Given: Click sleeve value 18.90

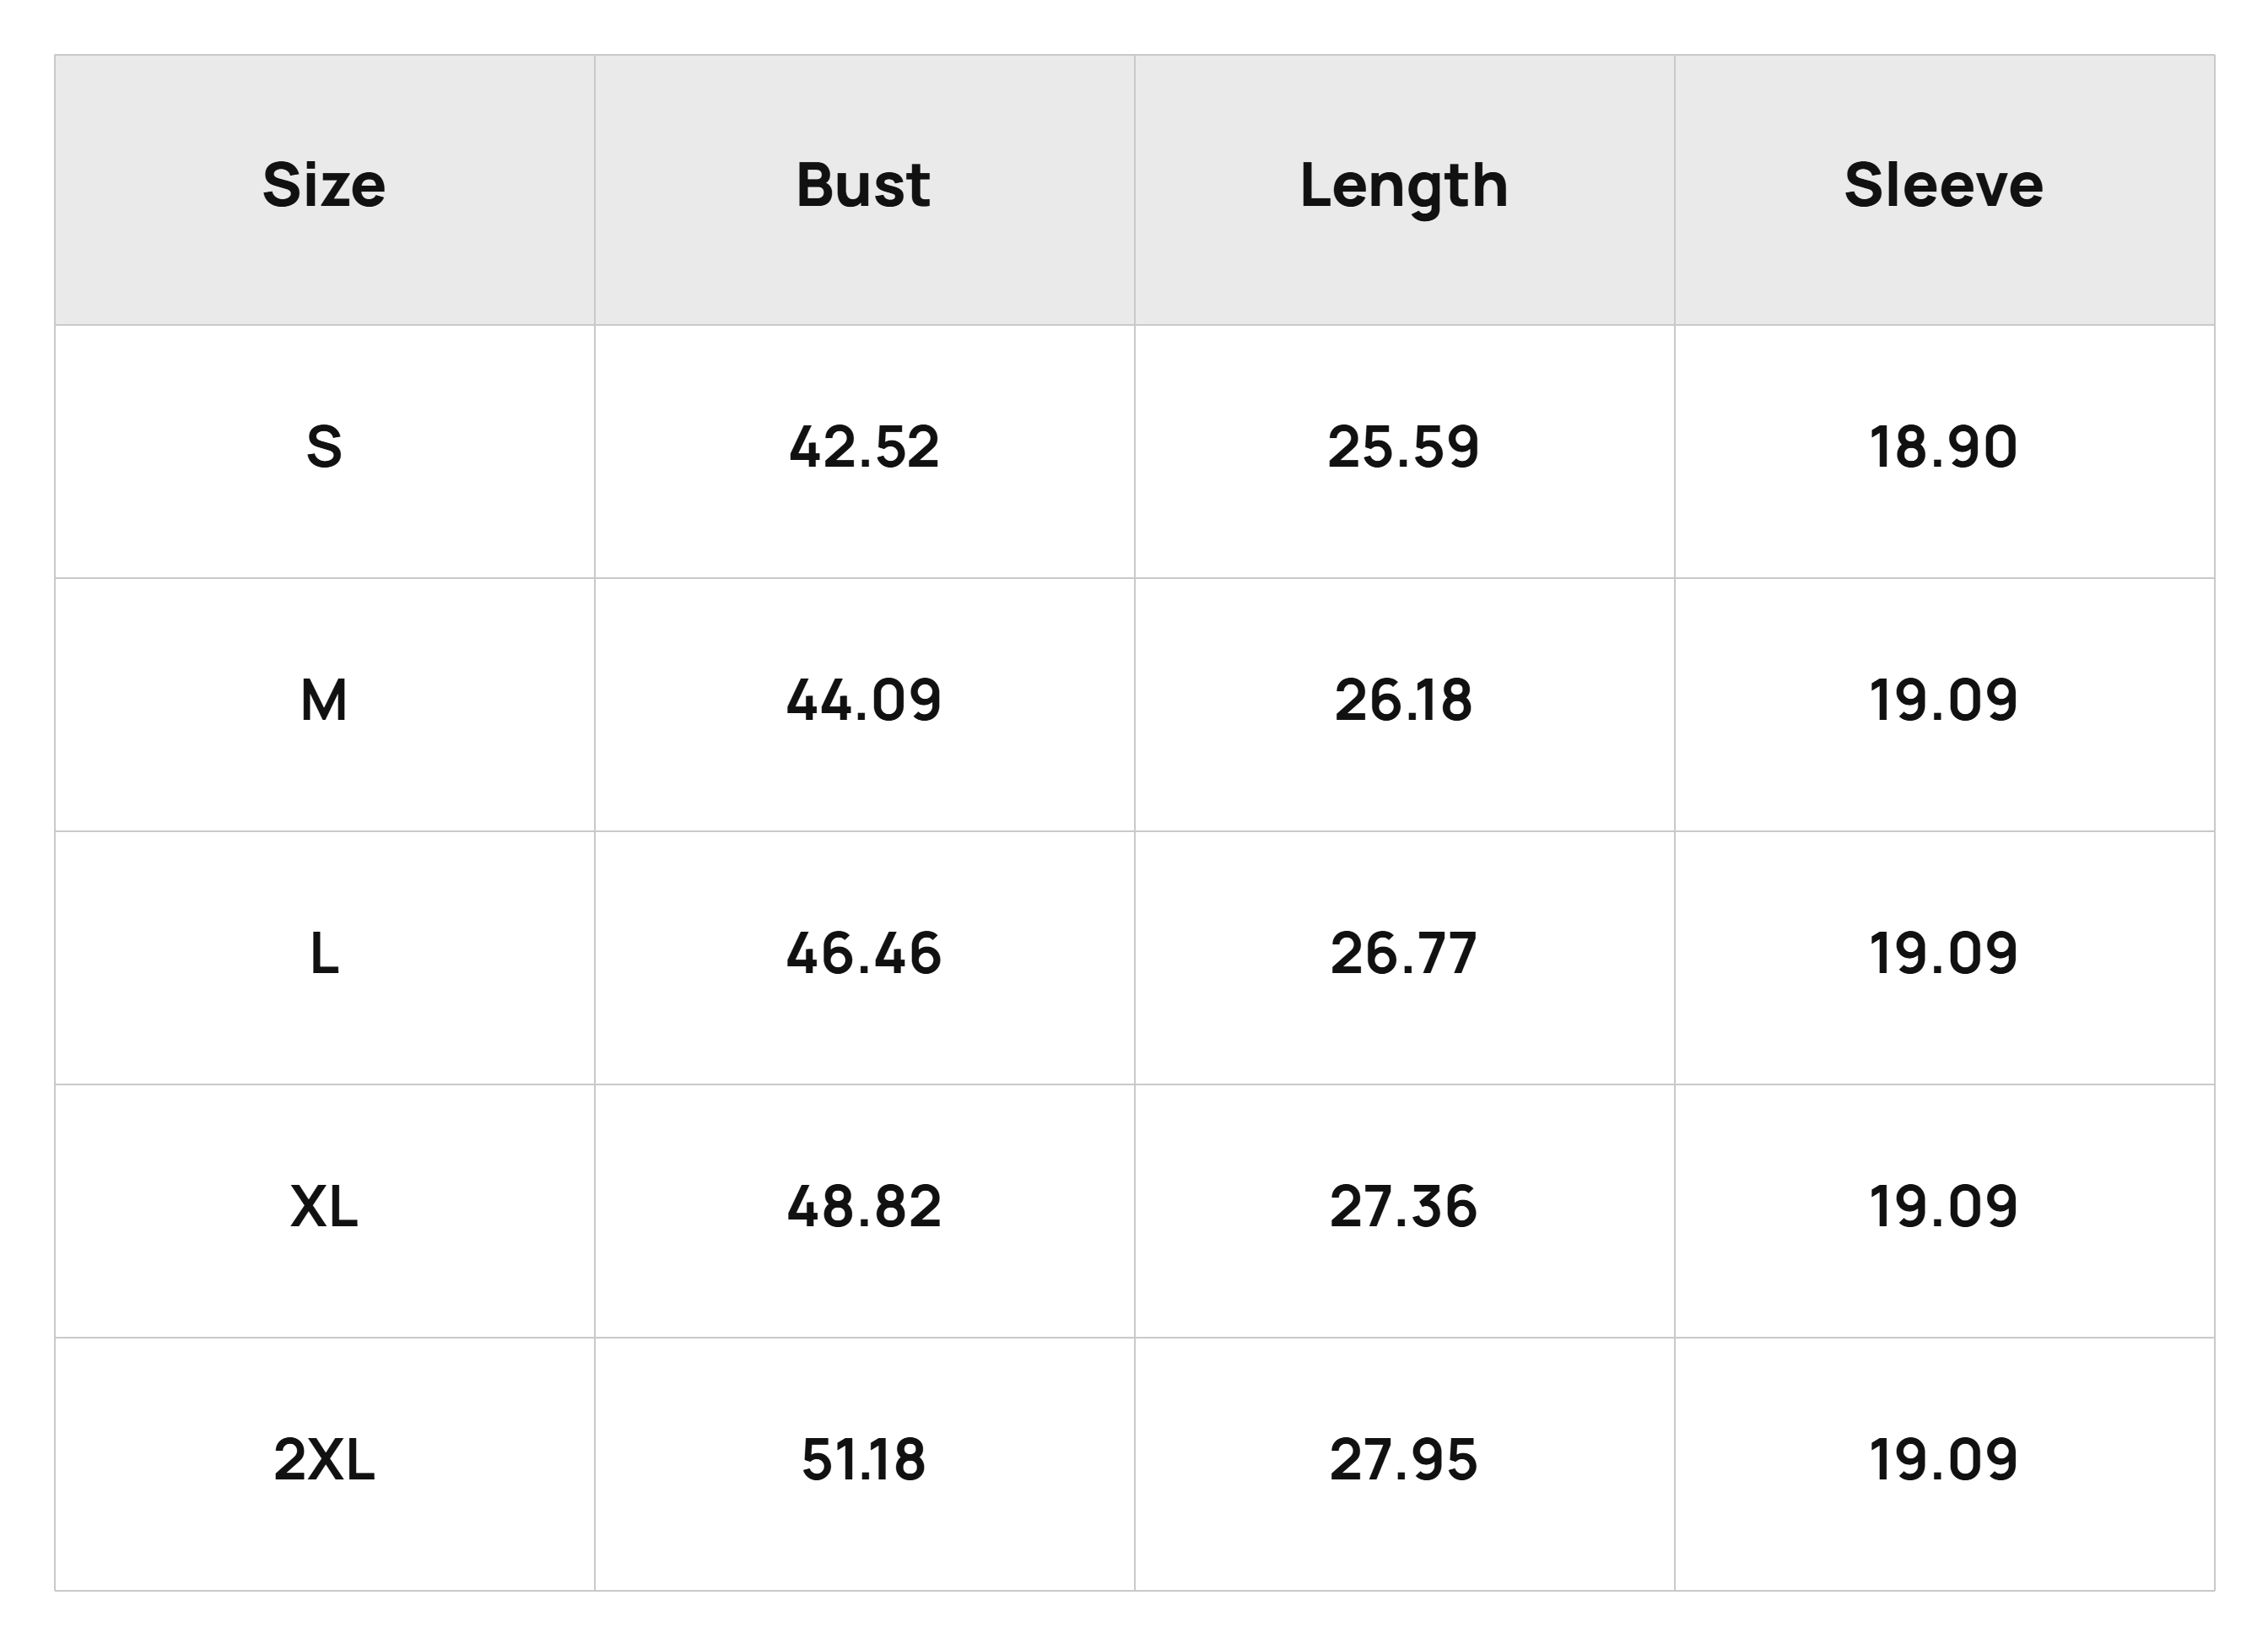Looking at the screenshot, I should tap(1944, 446).
